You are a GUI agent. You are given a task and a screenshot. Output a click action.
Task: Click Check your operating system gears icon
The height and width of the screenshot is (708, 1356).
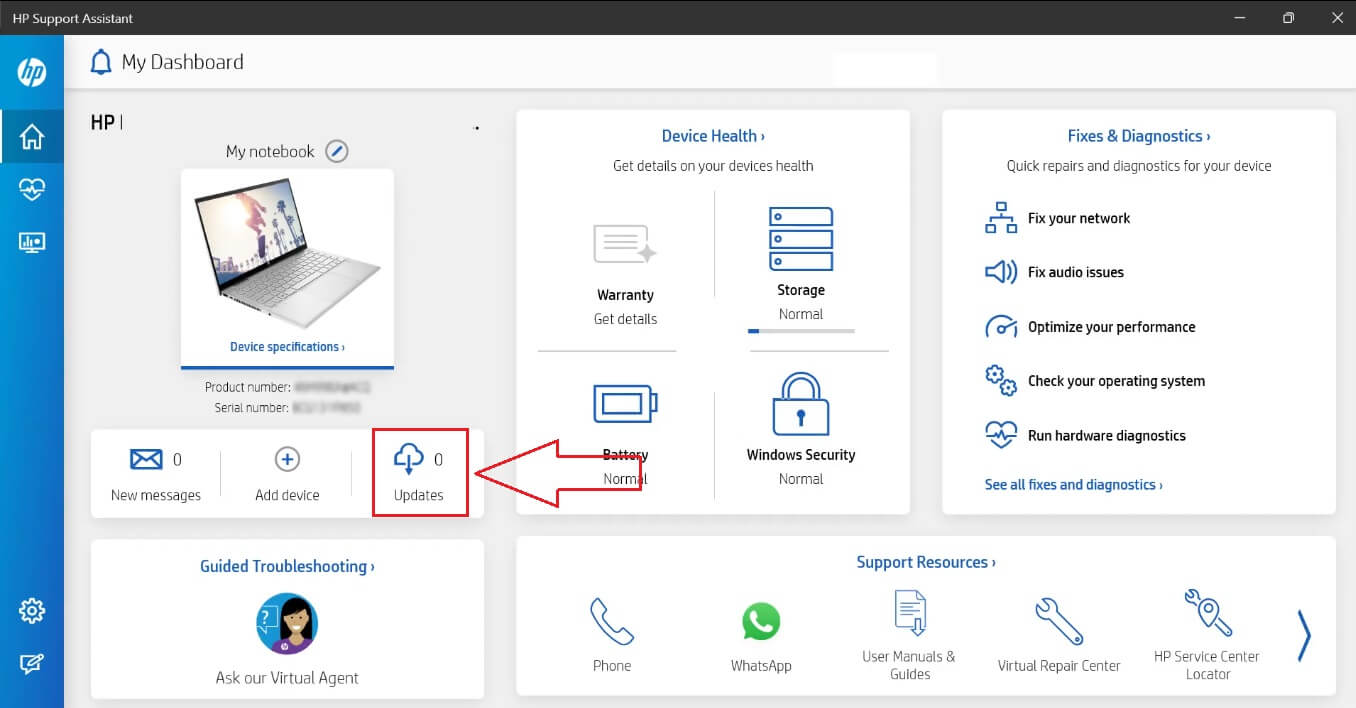(1001, 381)
